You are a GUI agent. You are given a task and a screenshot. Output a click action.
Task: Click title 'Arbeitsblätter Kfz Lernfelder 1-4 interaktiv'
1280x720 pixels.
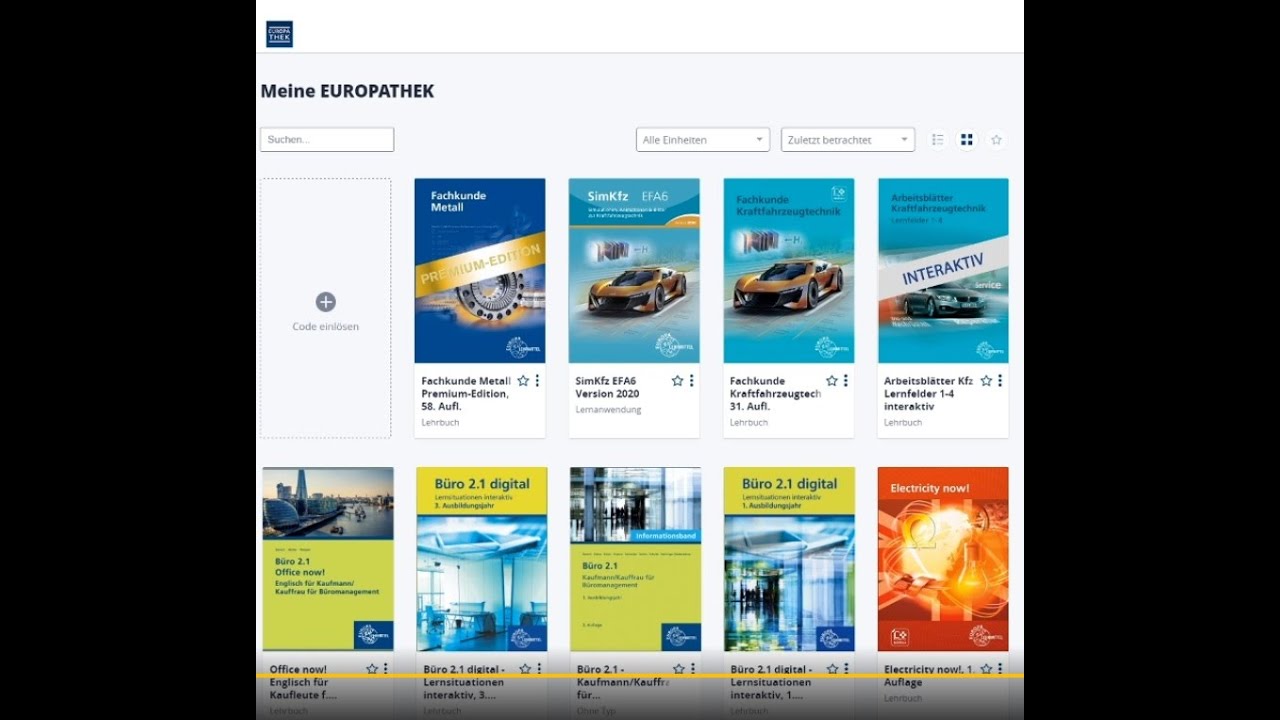coord(929,394)
